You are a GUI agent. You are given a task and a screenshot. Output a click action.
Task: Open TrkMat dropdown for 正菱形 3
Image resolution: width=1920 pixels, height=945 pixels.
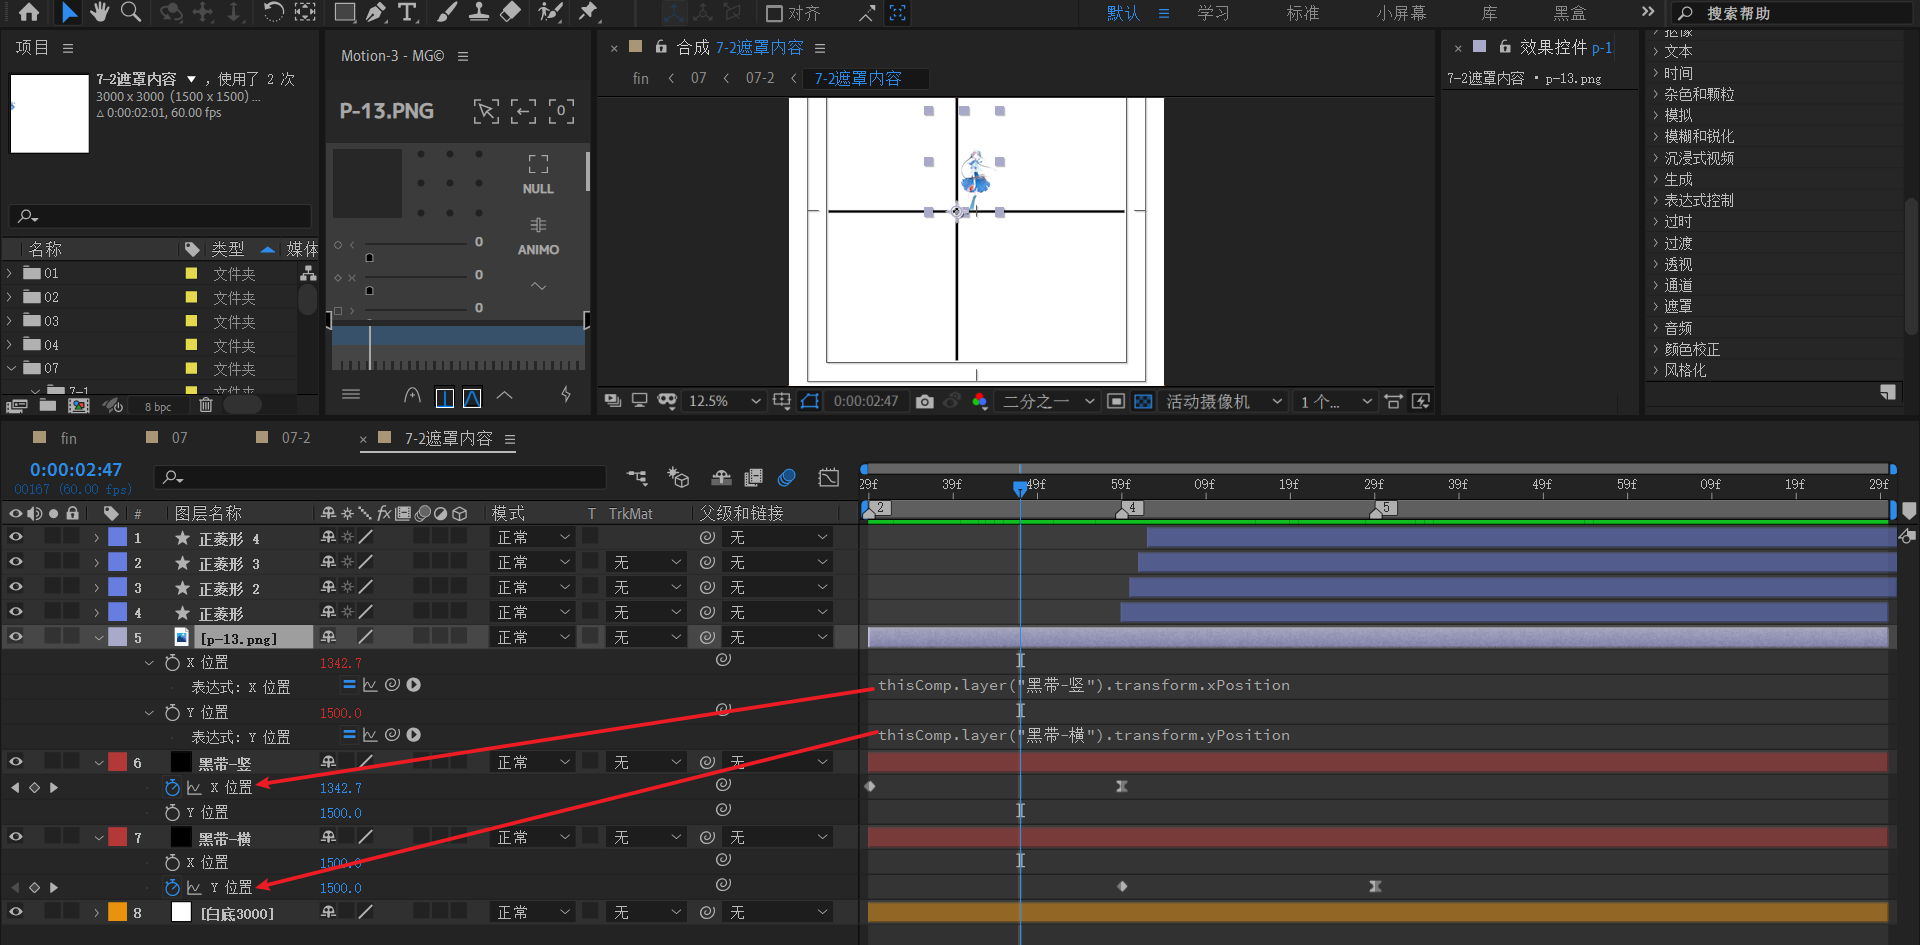[646, 562]
